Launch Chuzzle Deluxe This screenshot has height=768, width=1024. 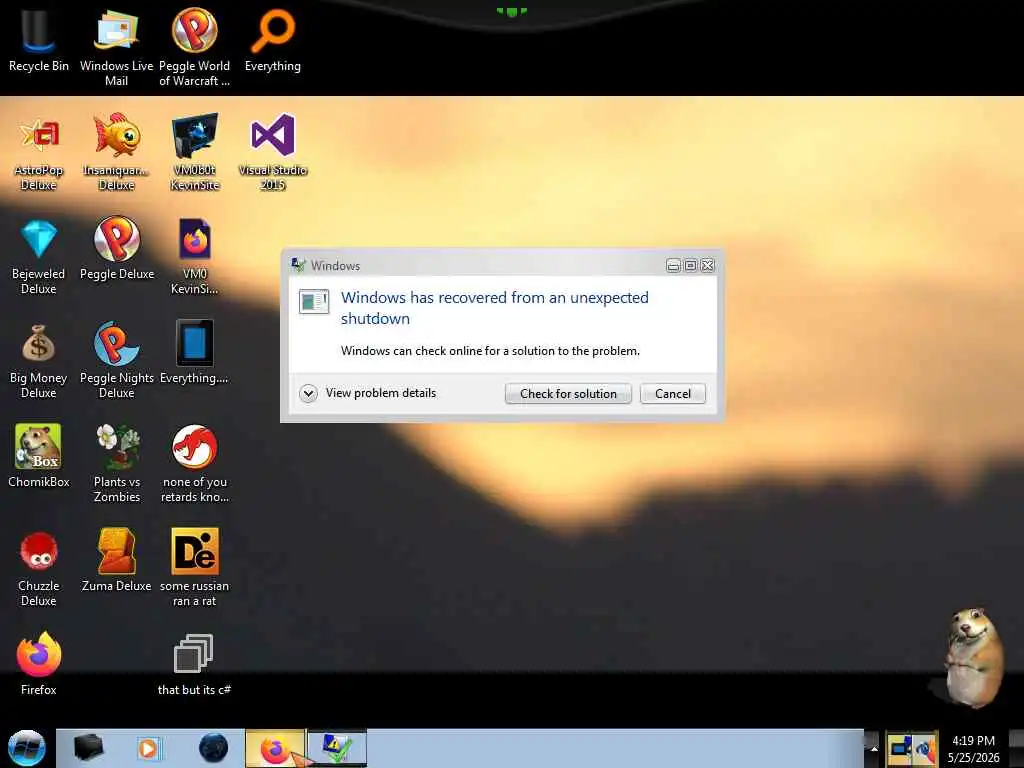point(39,568)
